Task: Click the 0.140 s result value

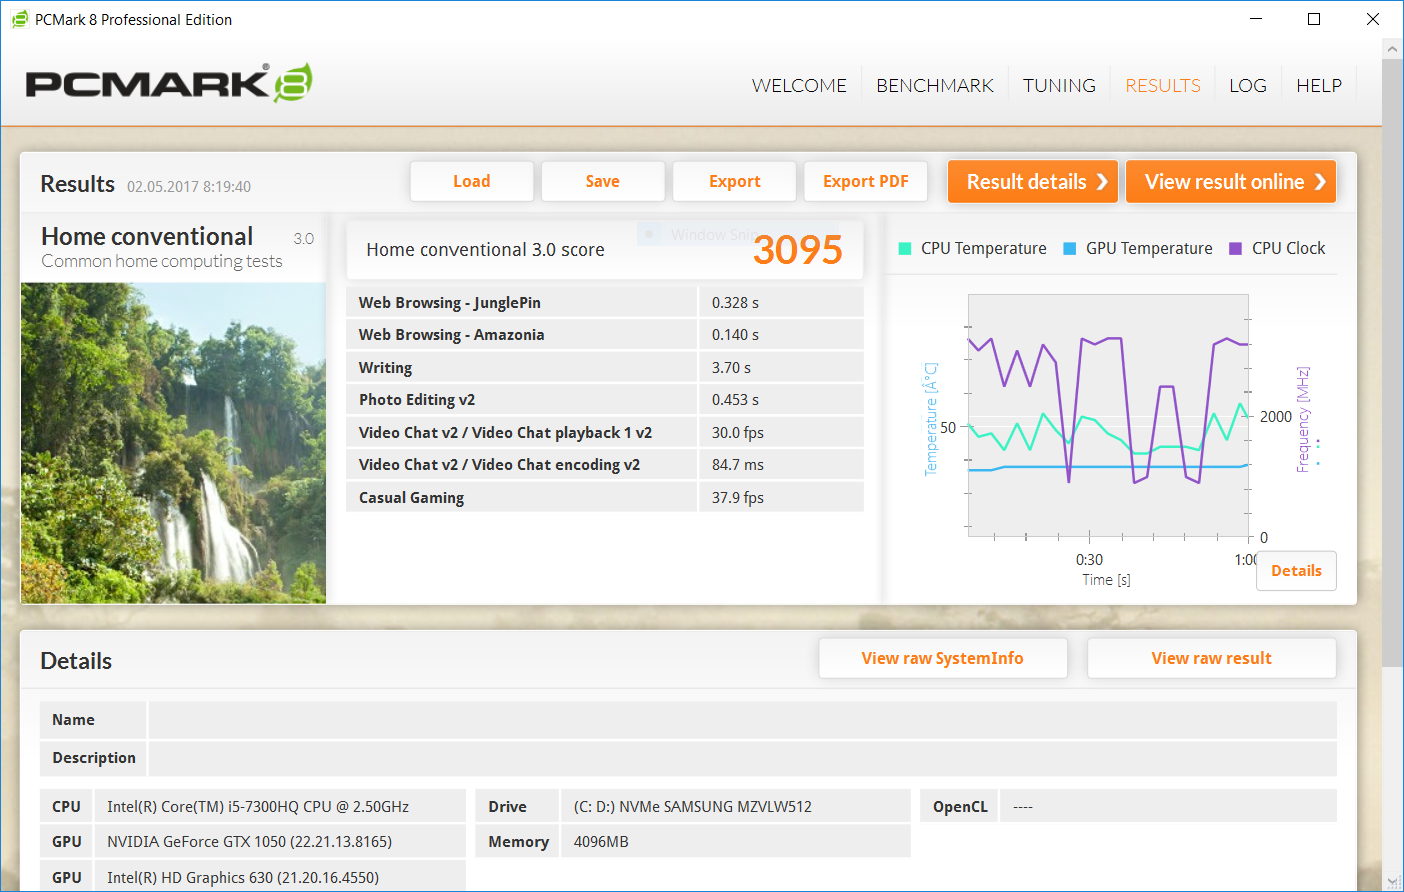Action: coord(735,335)
